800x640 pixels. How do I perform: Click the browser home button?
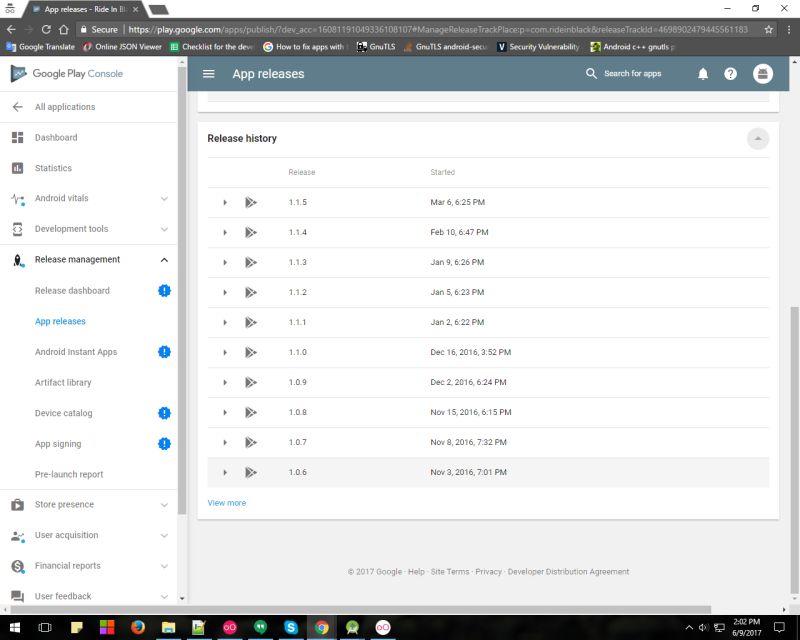(x=63, y=30)
